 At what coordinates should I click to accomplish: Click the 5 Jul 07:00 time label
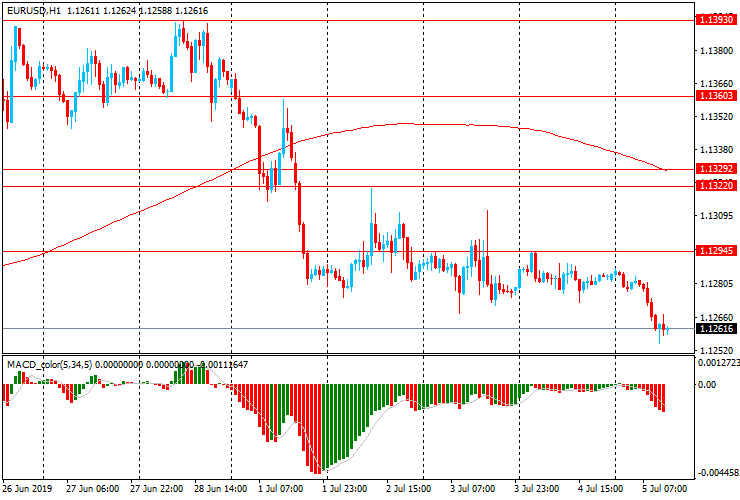coord(664,489)
